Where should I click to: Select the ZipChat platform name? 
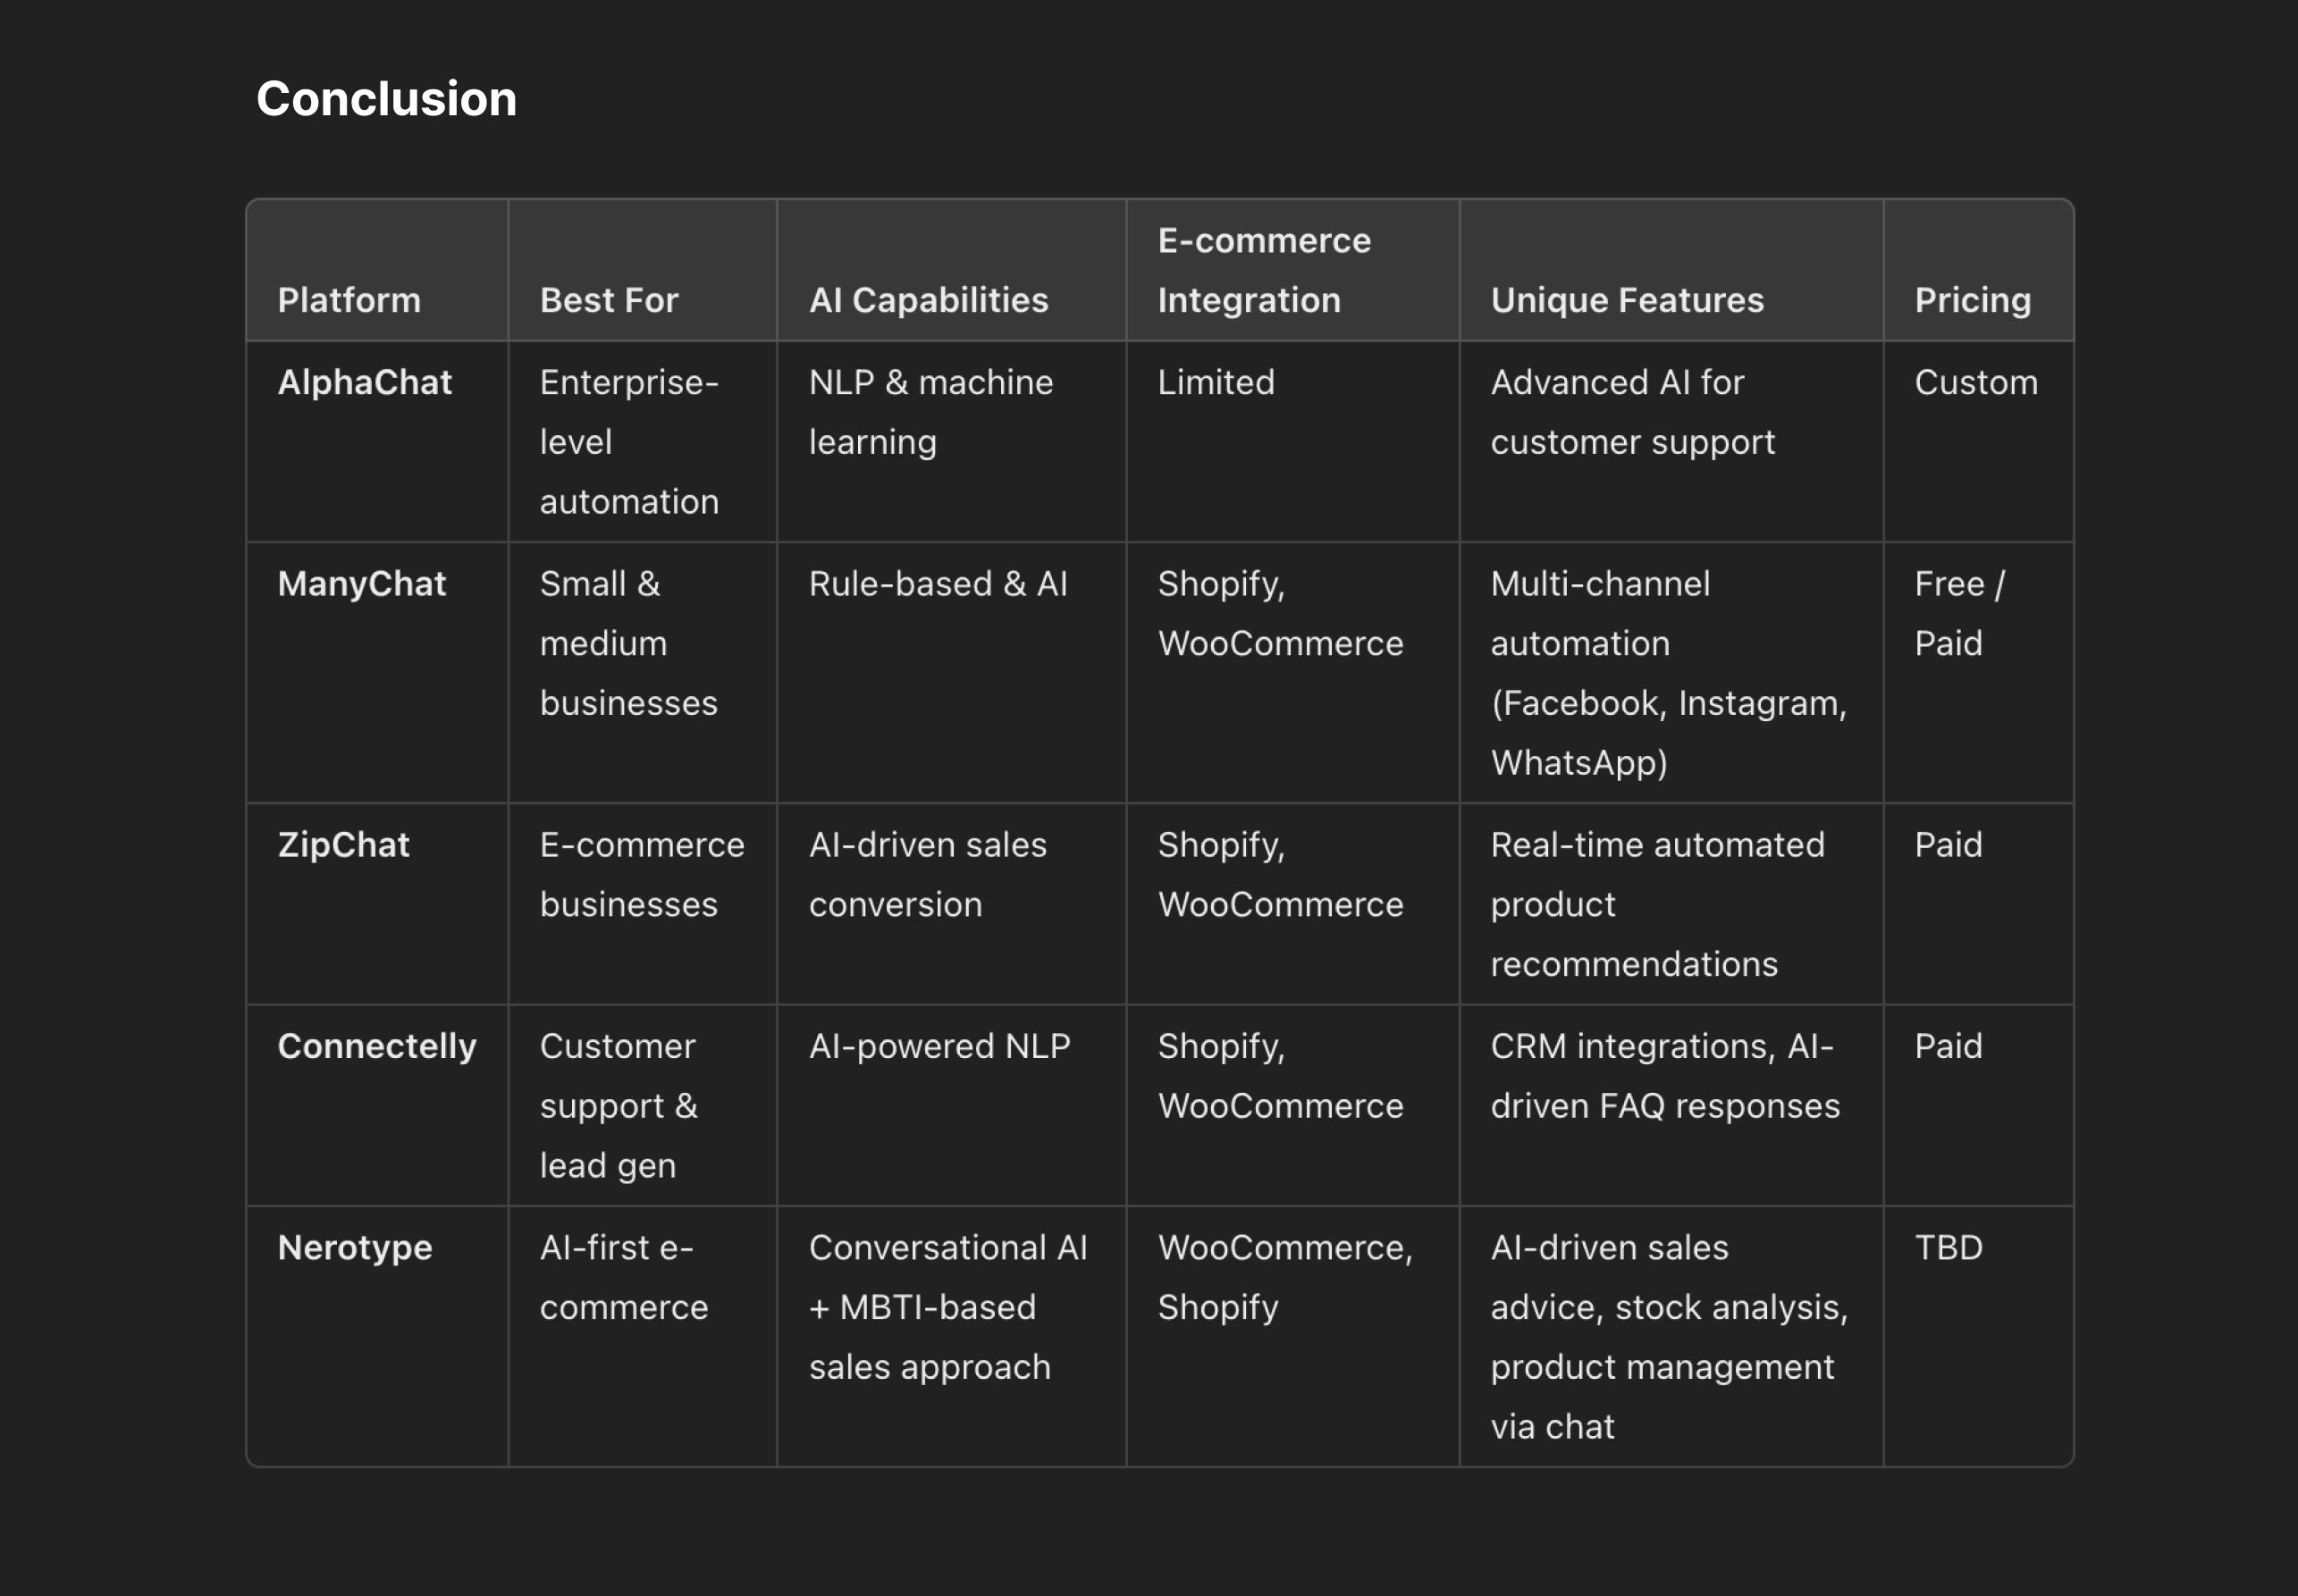(x=344, y=845)
